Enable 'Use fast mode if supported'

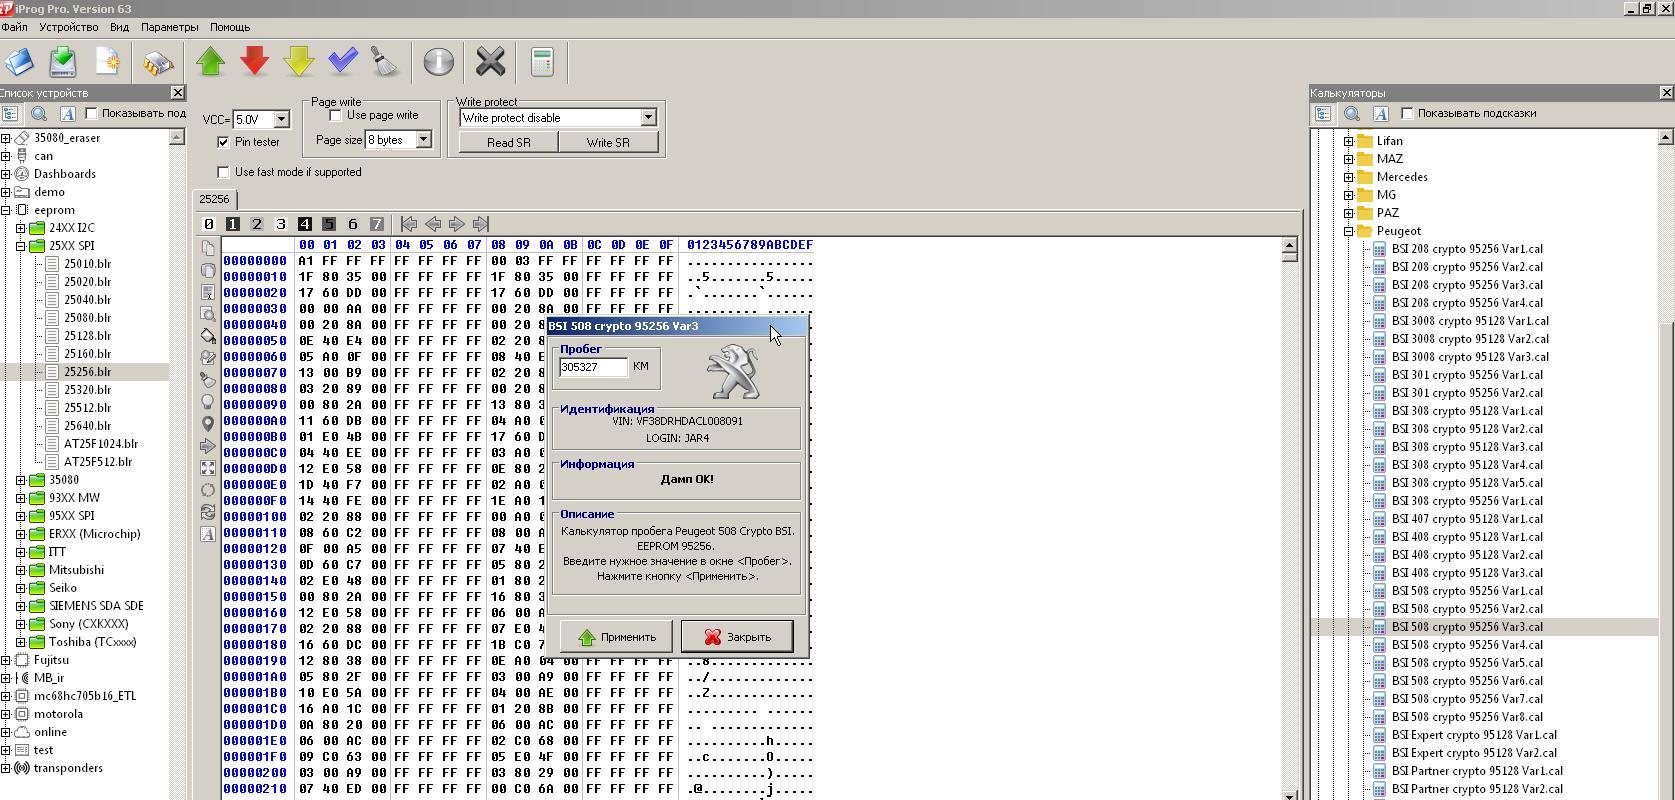point(223,172)
